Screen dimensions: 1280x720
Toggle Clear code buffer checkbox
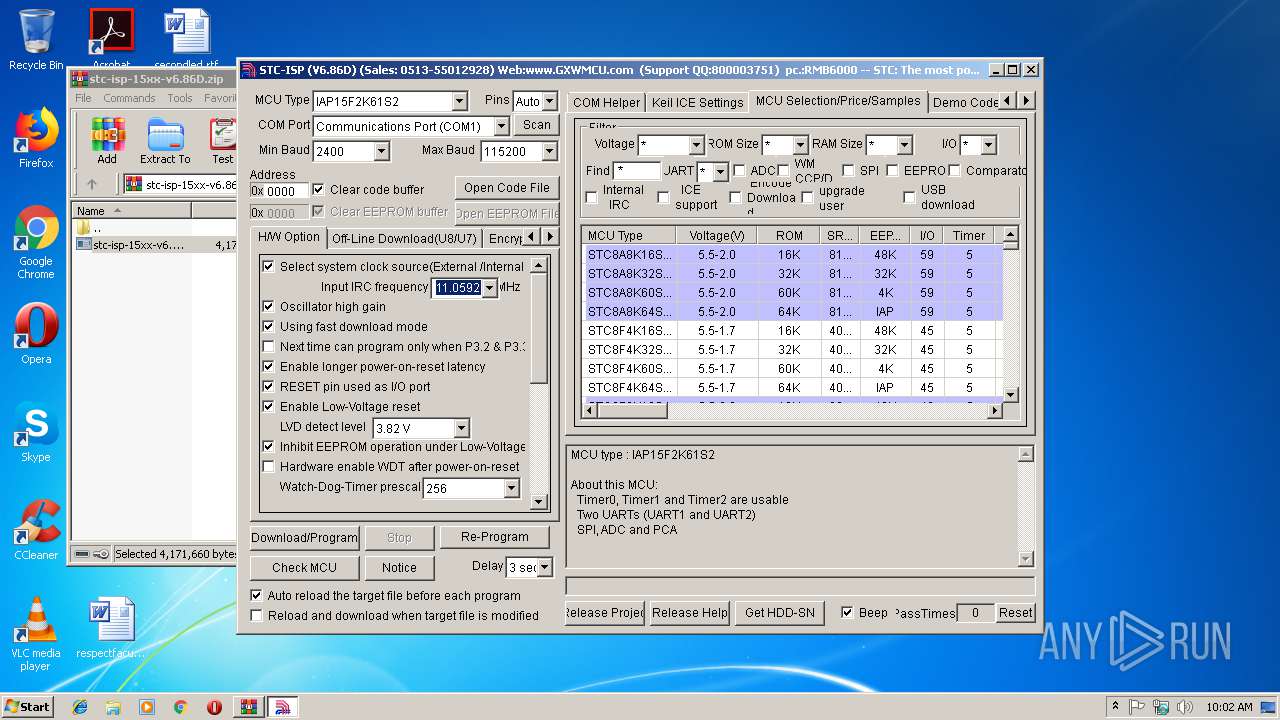click(319, 189)
